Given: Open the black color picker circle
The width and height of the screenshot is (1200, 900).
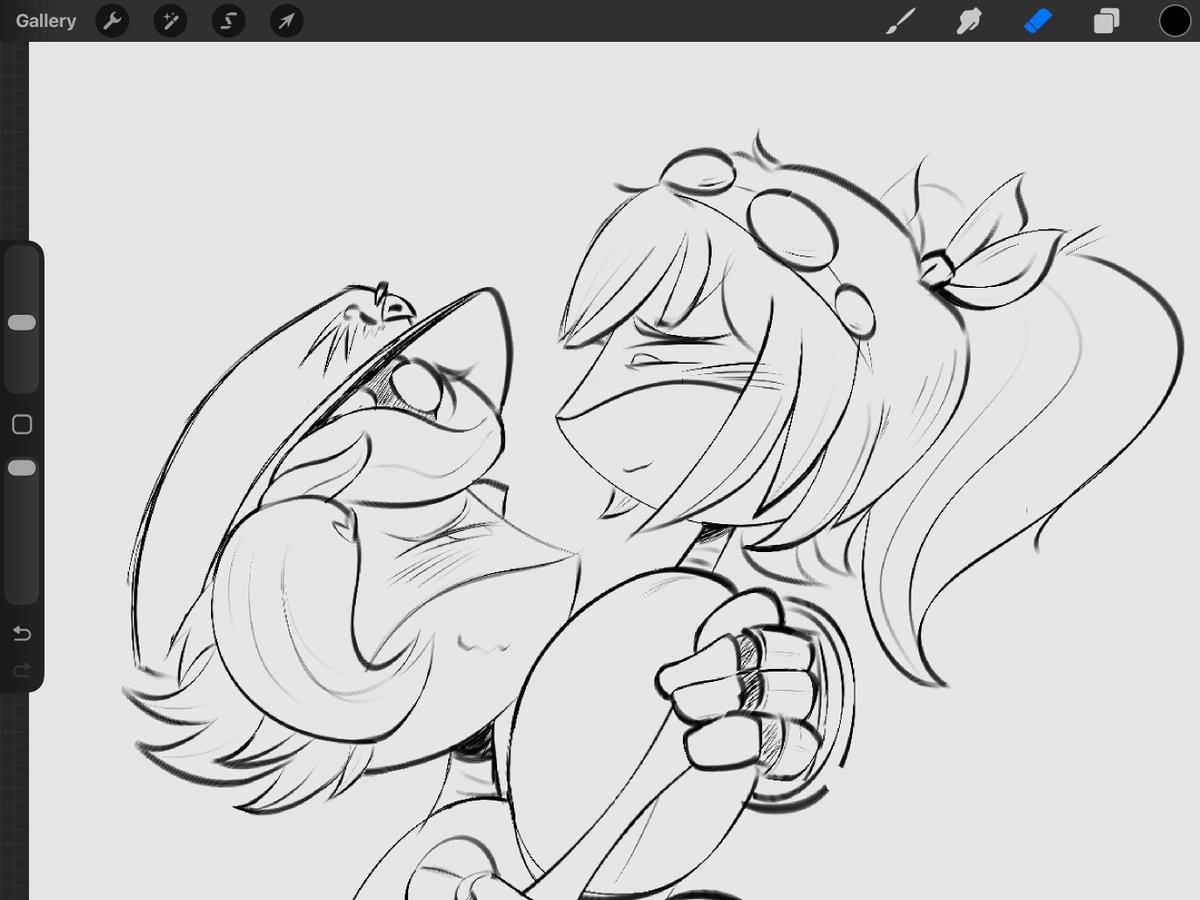Looking at the screenshot, I should tap(1175, 21).
